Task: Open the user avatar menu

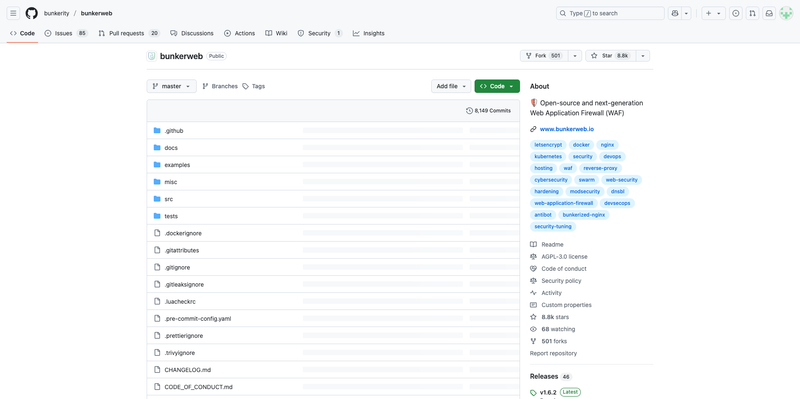Action: [x=786, y=13]
